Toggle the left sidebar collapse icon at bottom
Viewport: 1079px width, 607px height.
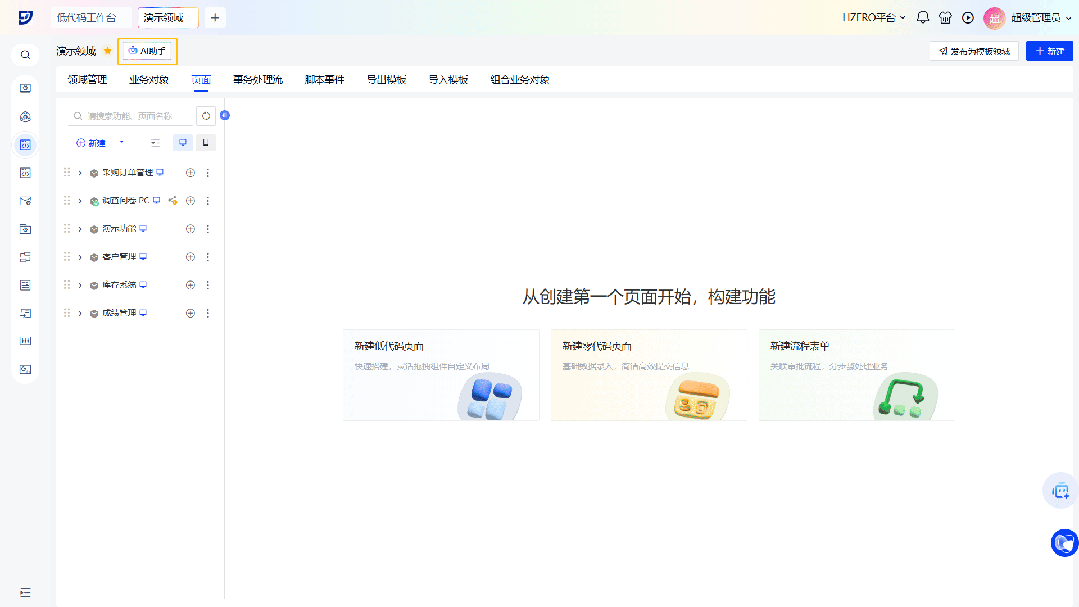pyautogui.click(x=26, y=593)
